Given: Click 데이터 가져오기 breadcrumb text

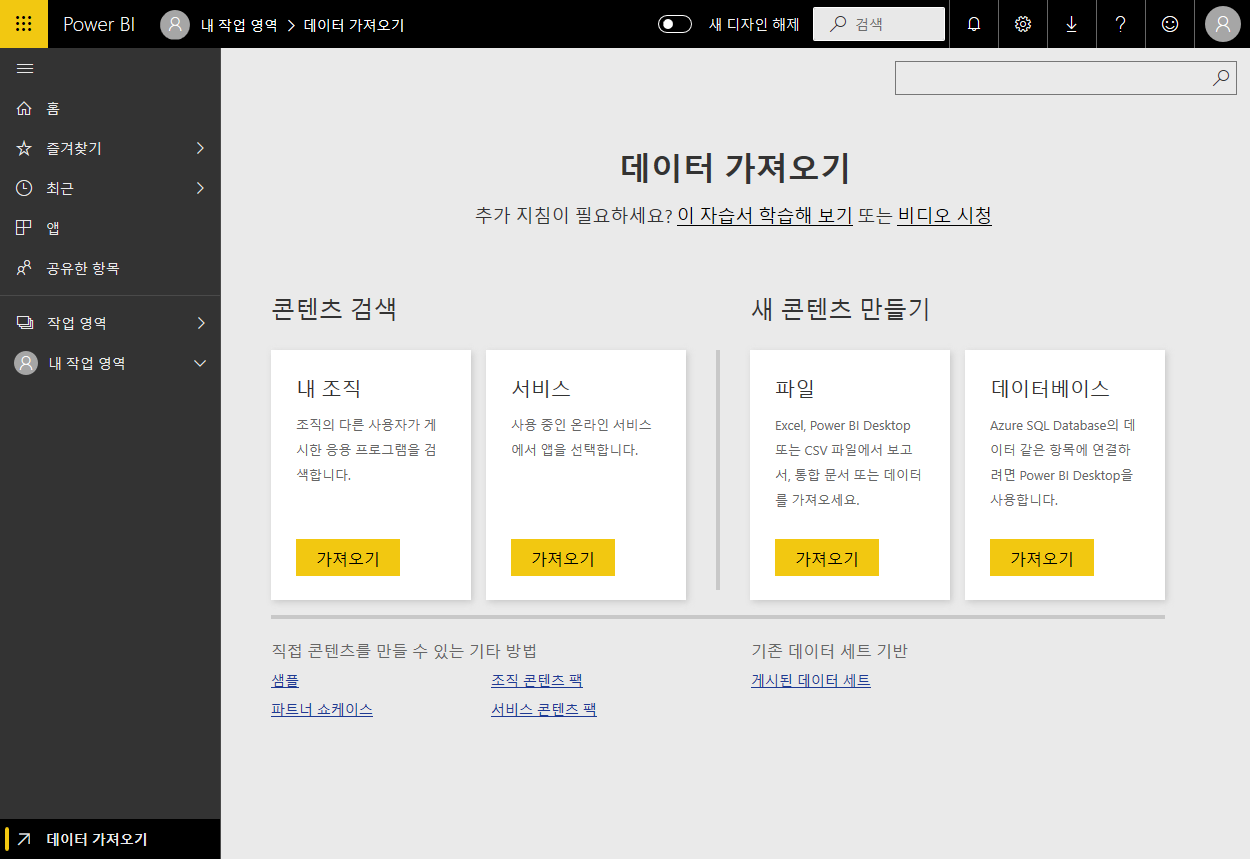Looking at the screenshot, I should point(354,25).
